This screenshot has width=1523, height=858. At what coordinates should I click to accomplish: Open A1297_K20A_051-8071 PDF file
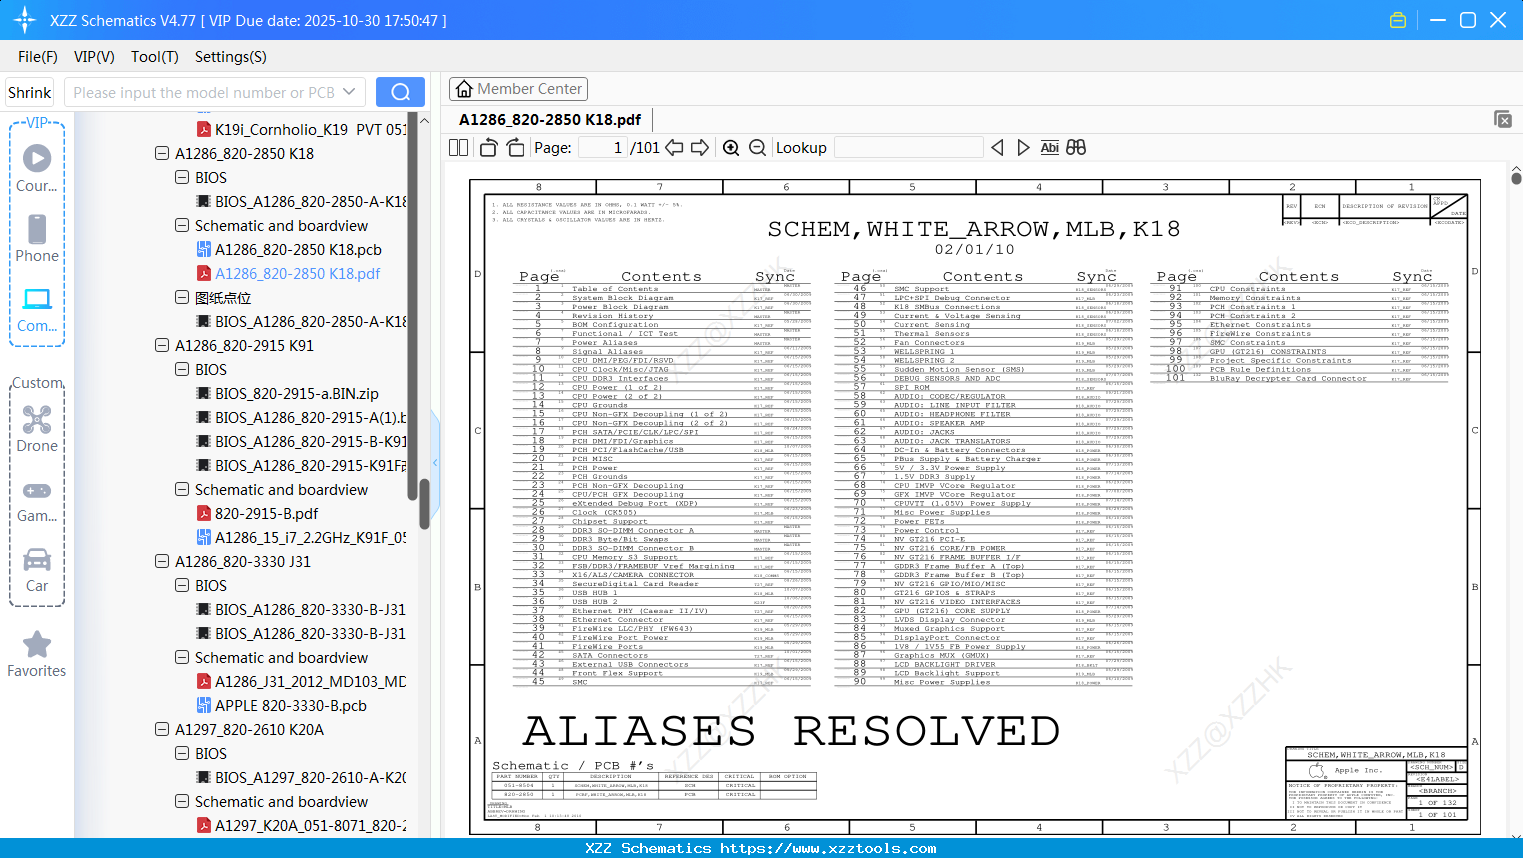coord(302,826)
